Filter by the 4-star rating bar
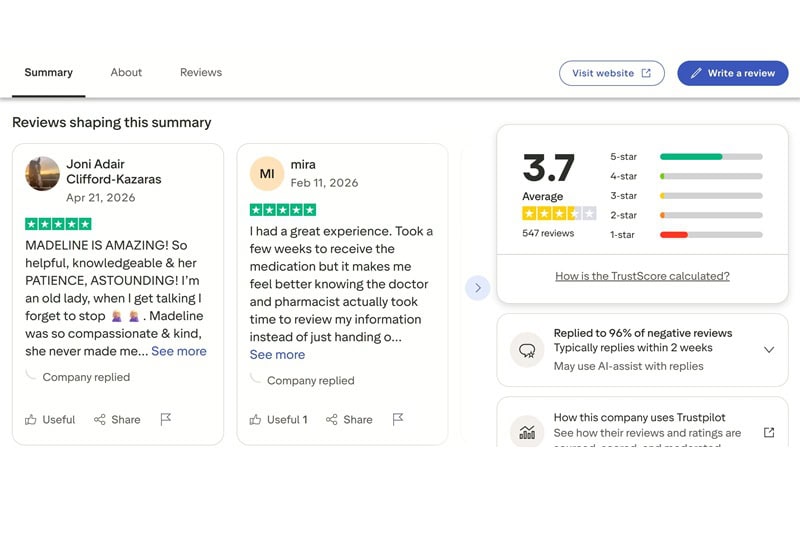 pos(711,176)
